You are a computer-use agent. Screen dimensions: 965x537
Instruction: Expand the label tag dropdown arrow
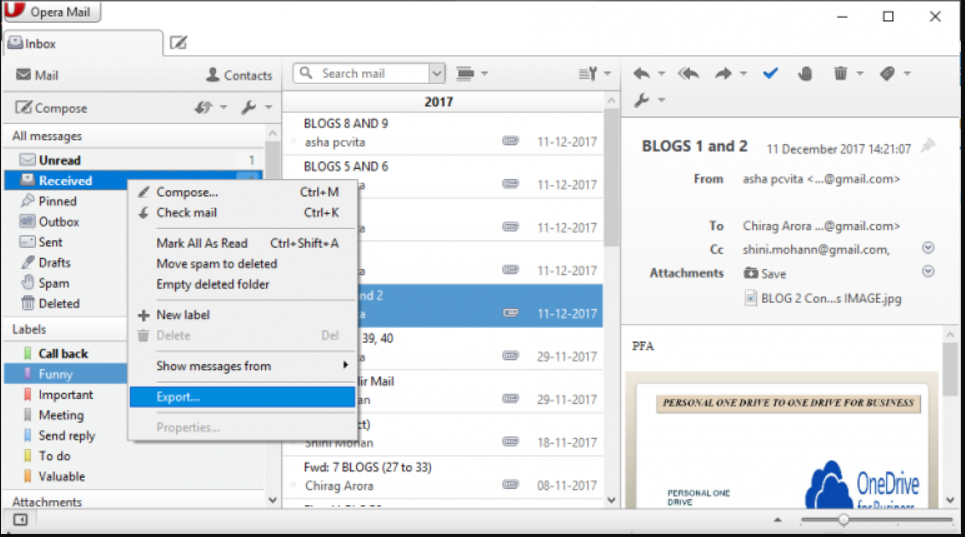click(907, 74)
